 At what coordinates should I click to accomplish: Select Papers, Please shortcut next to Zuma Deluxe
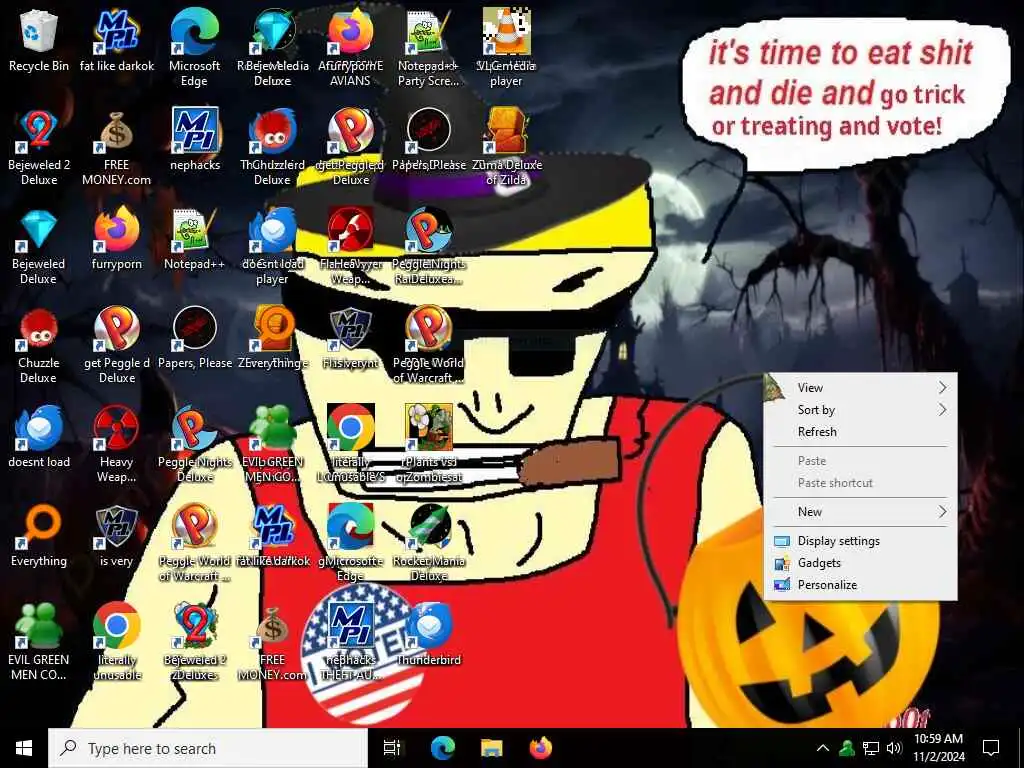[429, 140]
